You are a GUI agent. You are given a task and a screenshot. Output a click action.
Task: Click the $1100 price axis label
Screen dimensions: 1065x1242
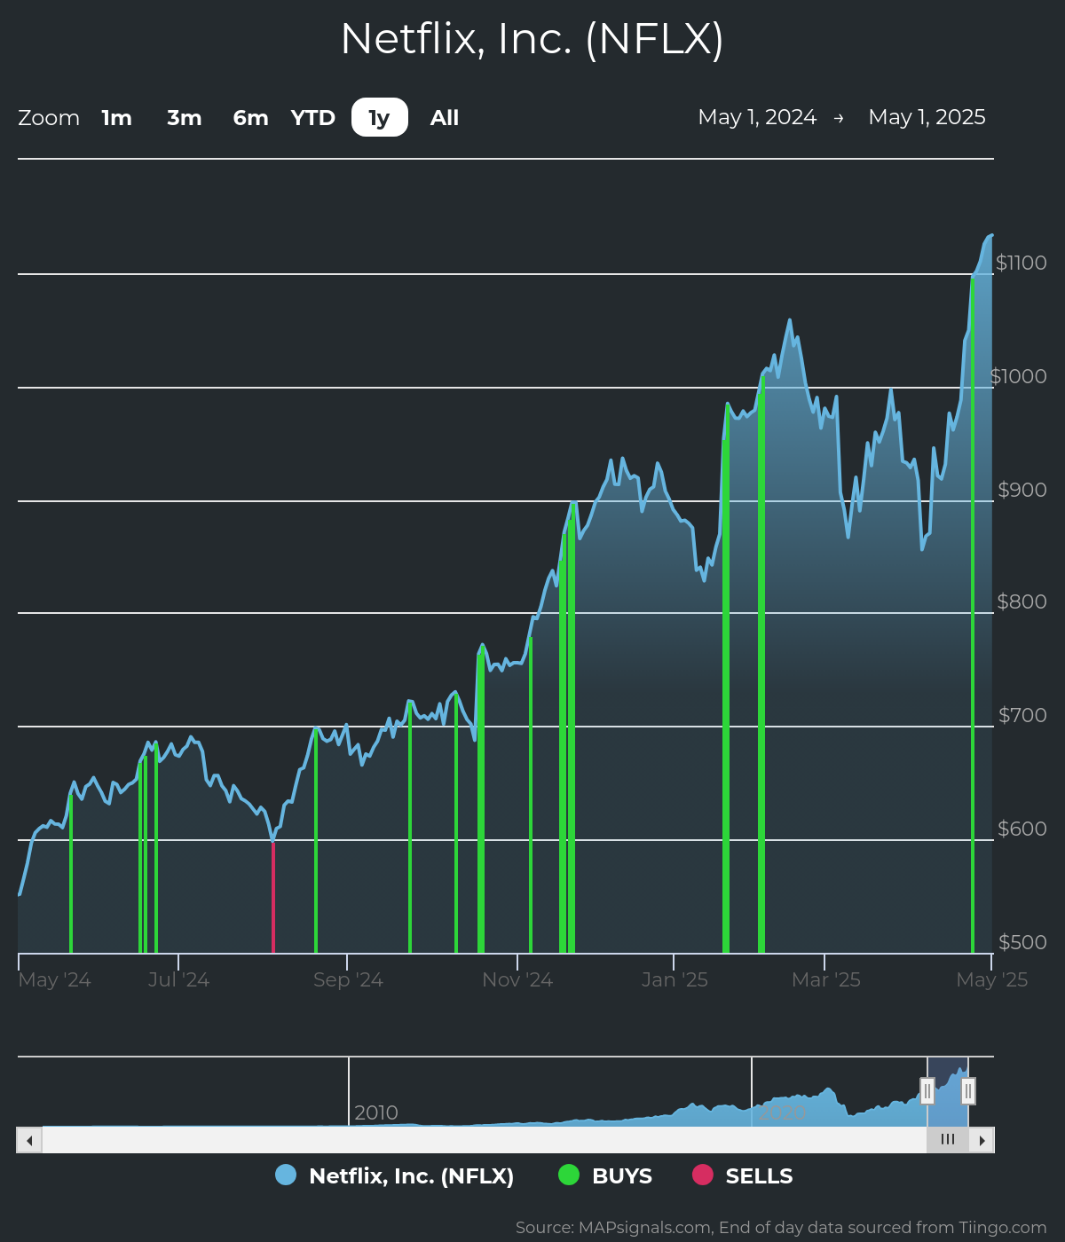1021,263
